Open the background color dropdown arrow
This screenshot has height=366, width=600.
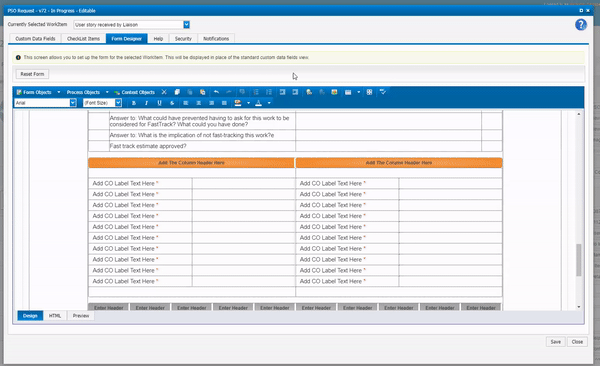pyautogui.click(x=248, y=103)
